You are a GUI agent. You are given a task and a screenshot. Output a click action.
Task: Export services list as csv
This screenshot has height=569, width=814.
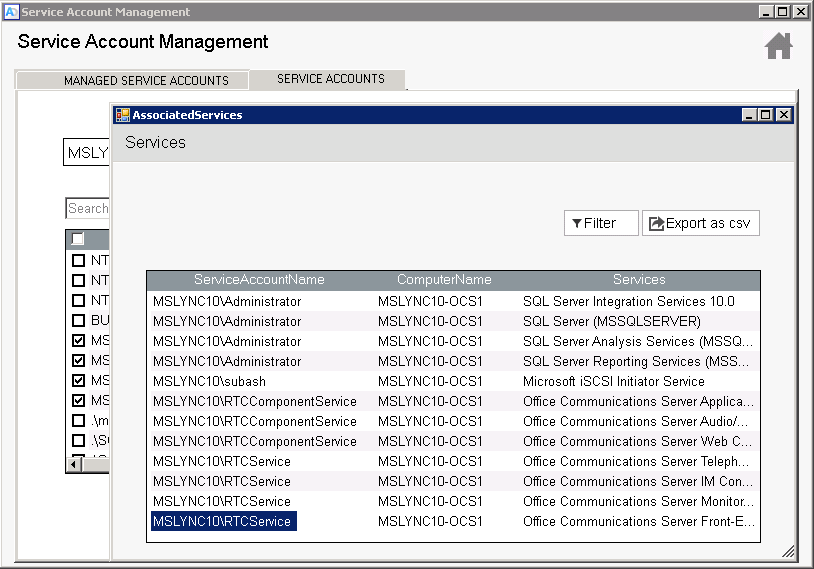click(700, 224)
